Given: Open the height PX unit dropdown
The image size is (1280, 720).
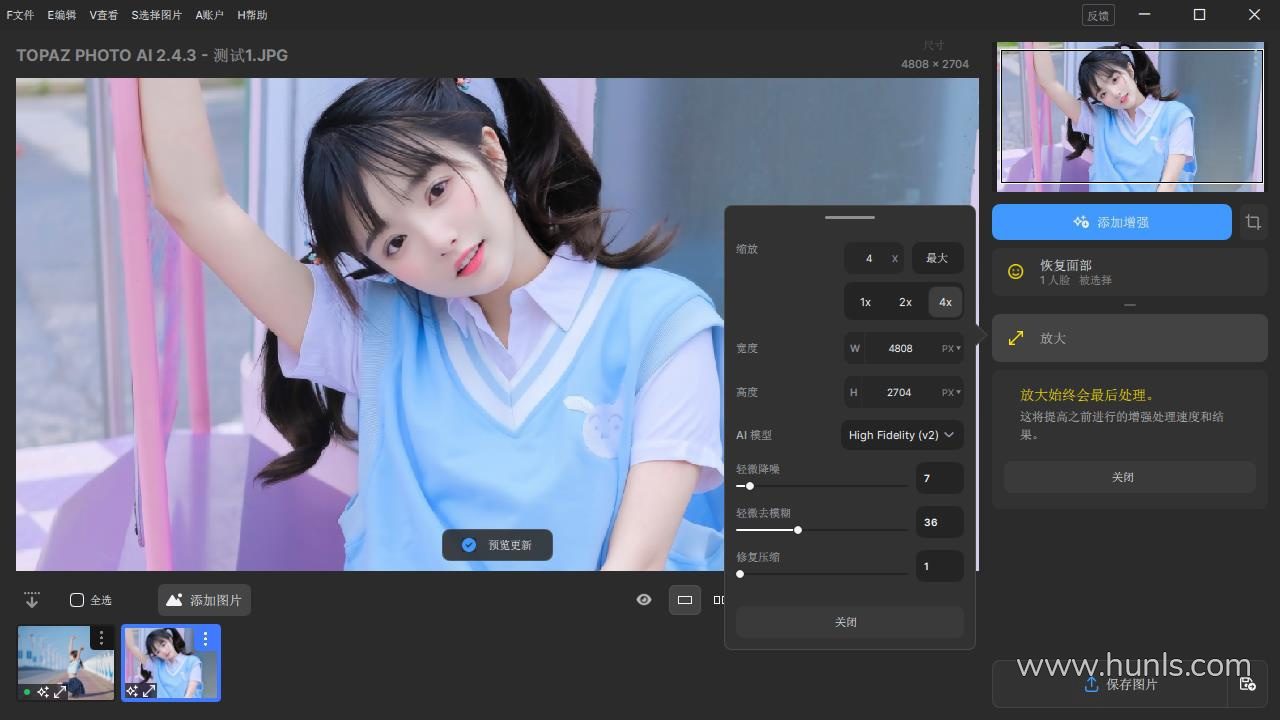Looking at the screenshot, I should pos(950,393).
